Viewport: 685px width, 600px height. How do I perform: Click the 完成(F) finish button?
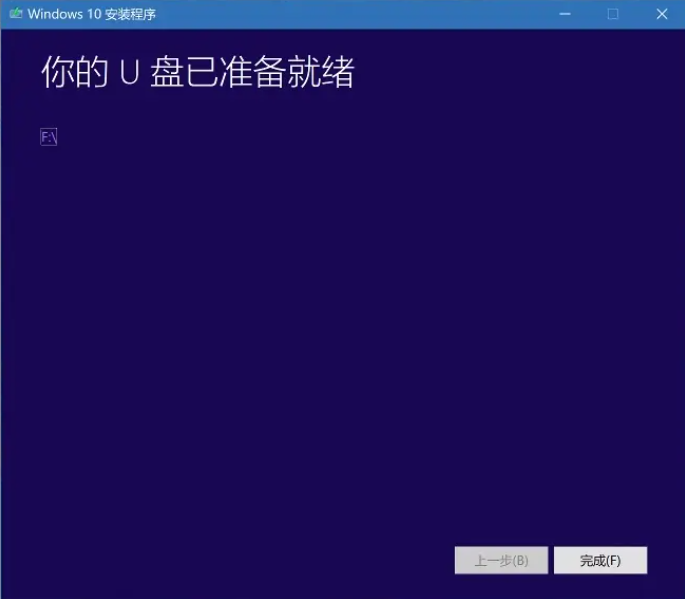(600, 560)
